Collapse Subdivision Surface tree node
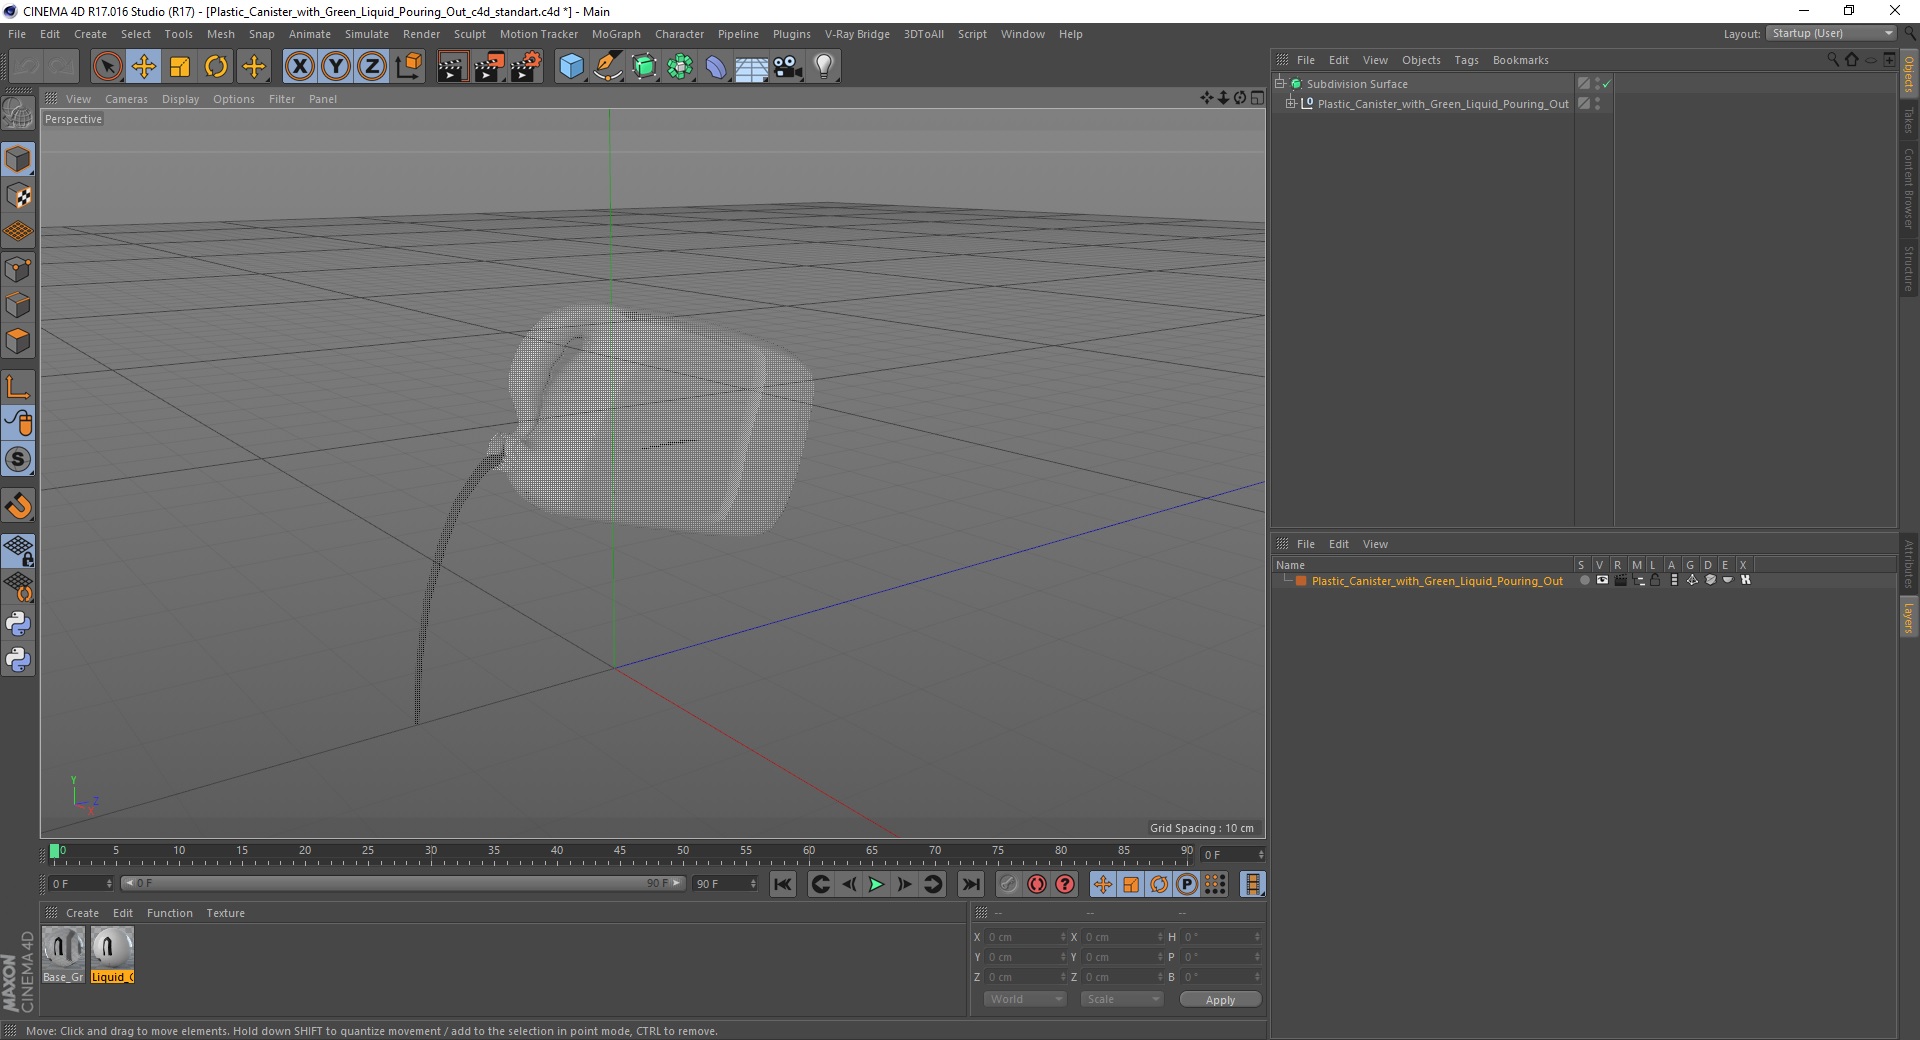Screen dimensions: 1920x1040 [1279, 84]
